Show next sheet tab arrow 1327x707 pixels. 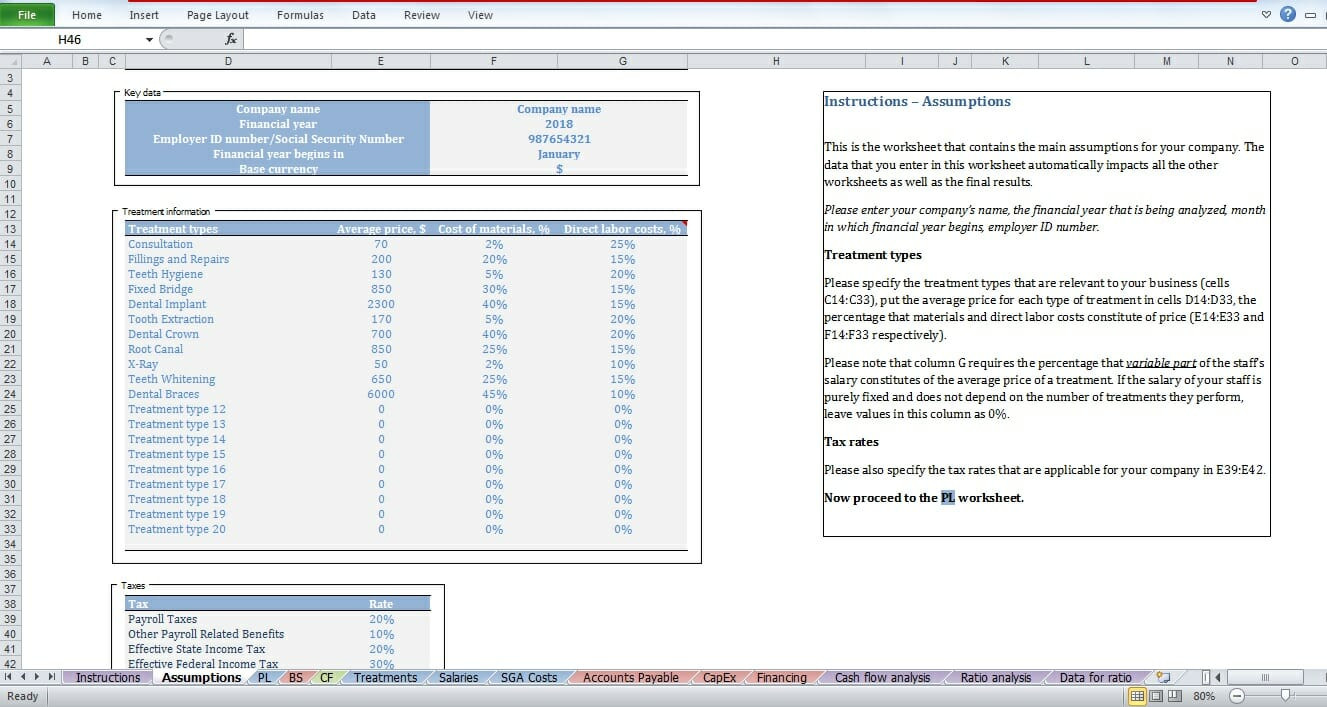point(38,677)
